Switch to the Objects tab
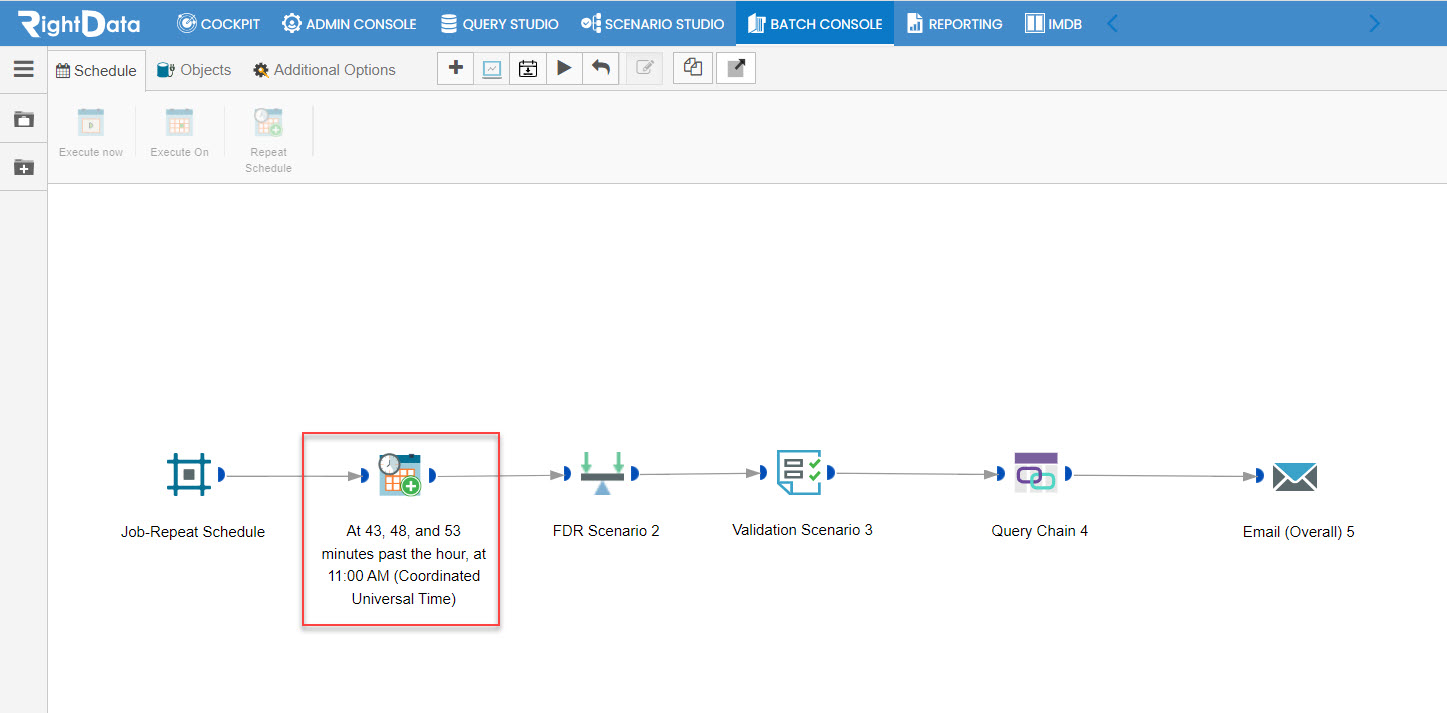The height and width of the screenshot is (713, 1447). [x=193, y=69]
